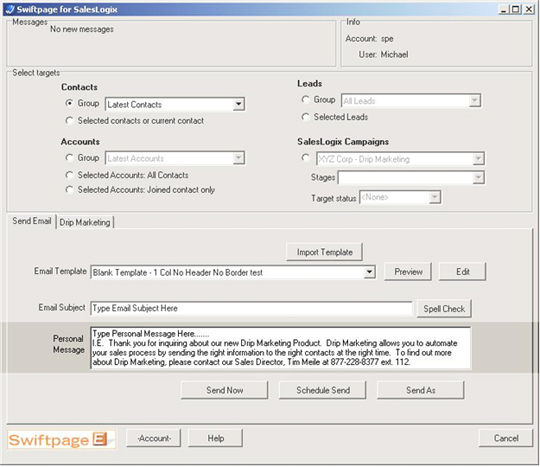
Task: Click the 'Account: spe' info text
Action: click(x=369, y=39)
